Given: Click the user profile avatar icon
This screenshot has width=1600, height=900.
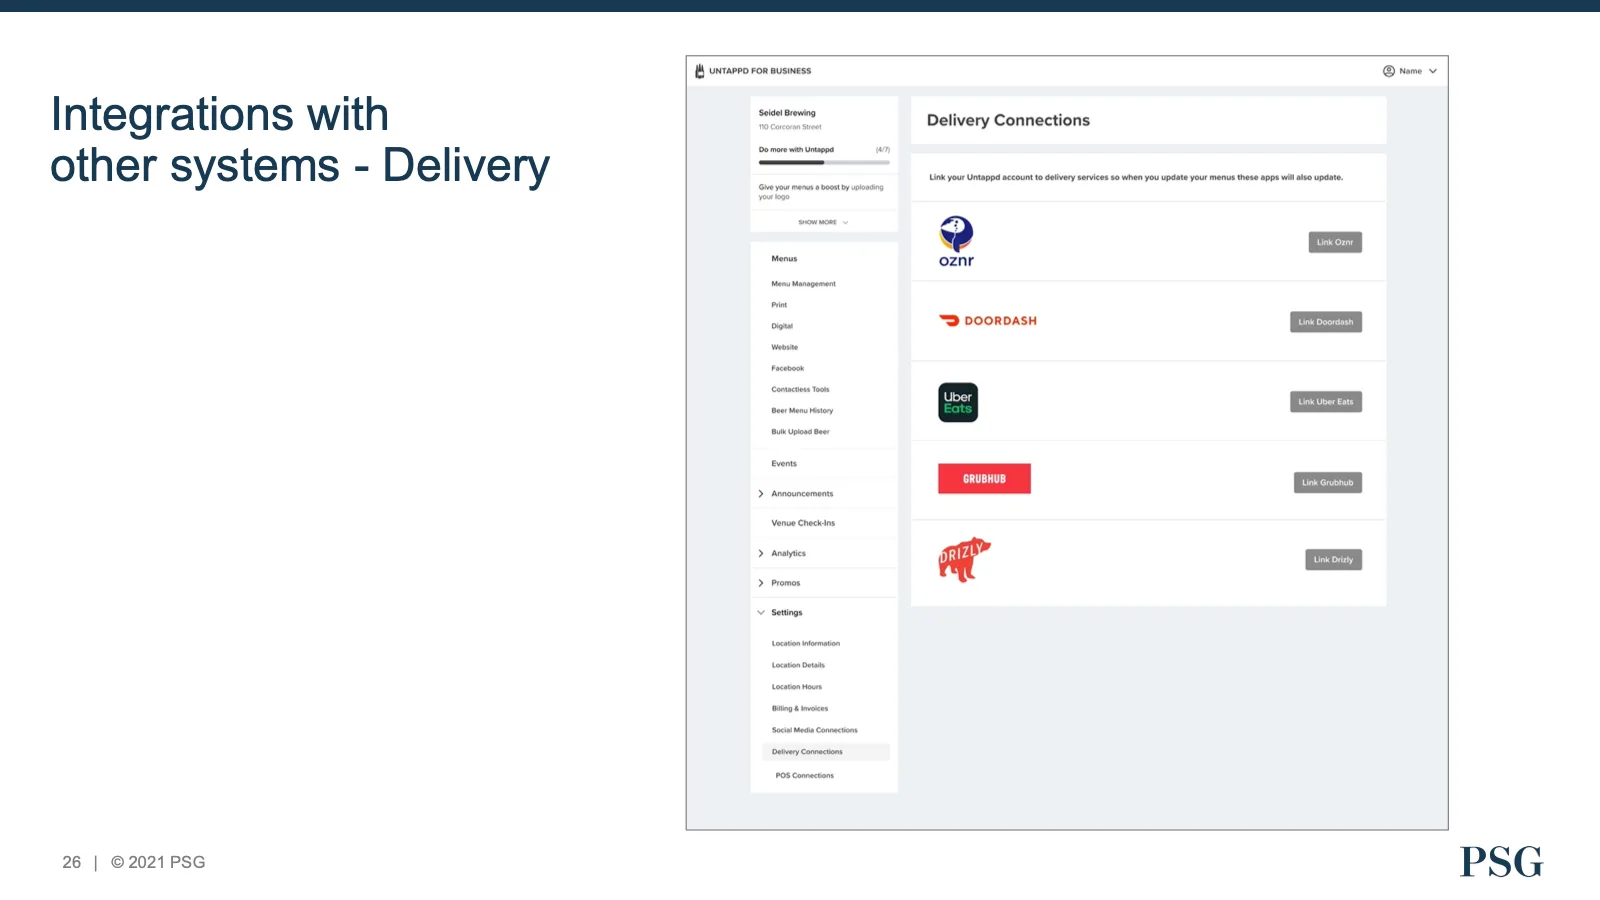Looking at the screenshot, I should [x=1389, y=71].
